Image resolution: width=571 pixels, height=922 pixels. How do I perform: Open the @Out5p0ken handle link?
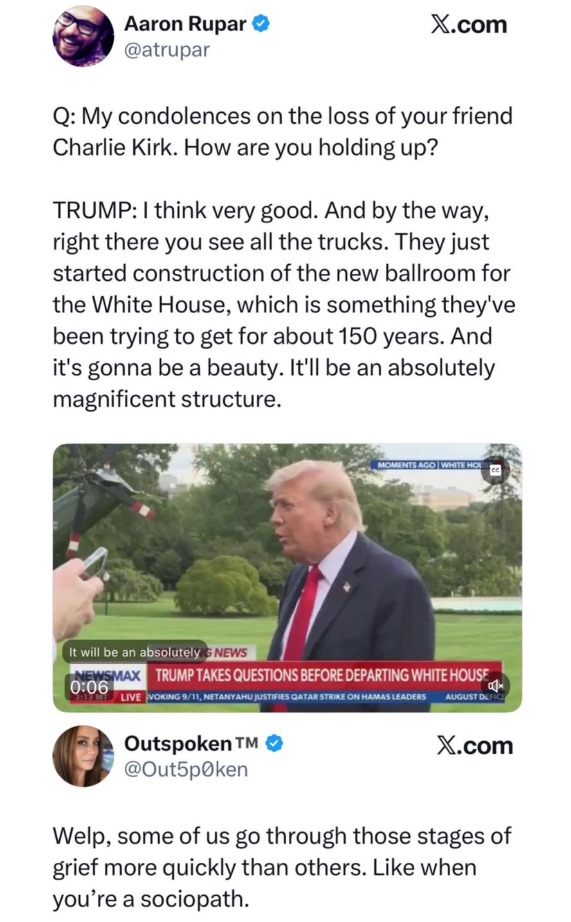pyautogui.click(x=186, y=769)
